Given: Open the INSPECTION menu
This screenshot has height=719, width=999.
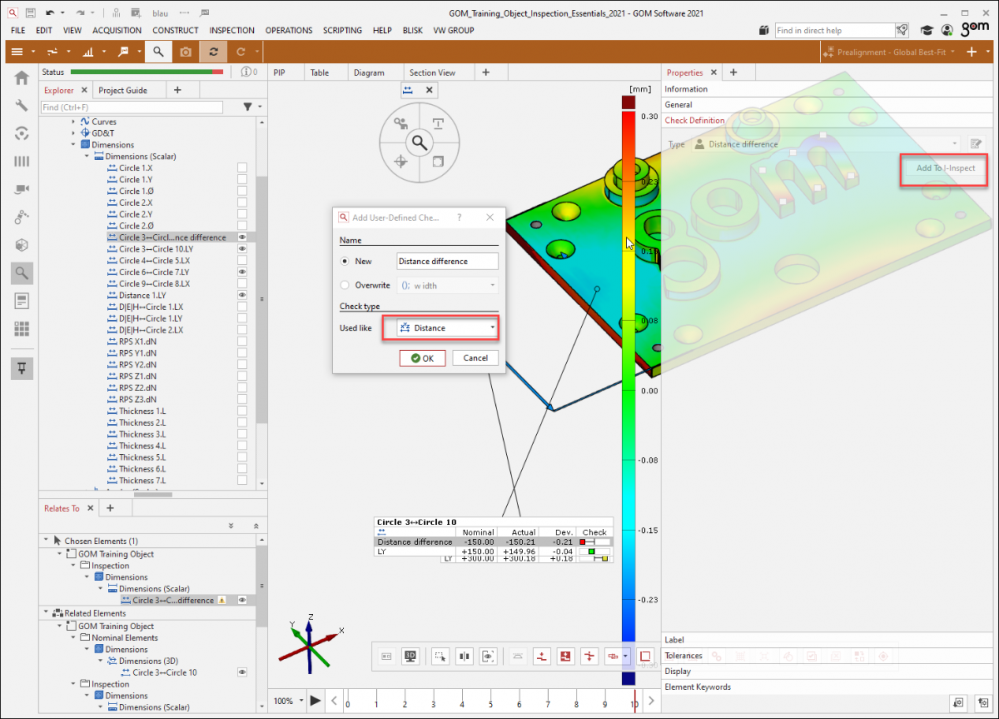Looking at the screenshot, I should [231, 30].
